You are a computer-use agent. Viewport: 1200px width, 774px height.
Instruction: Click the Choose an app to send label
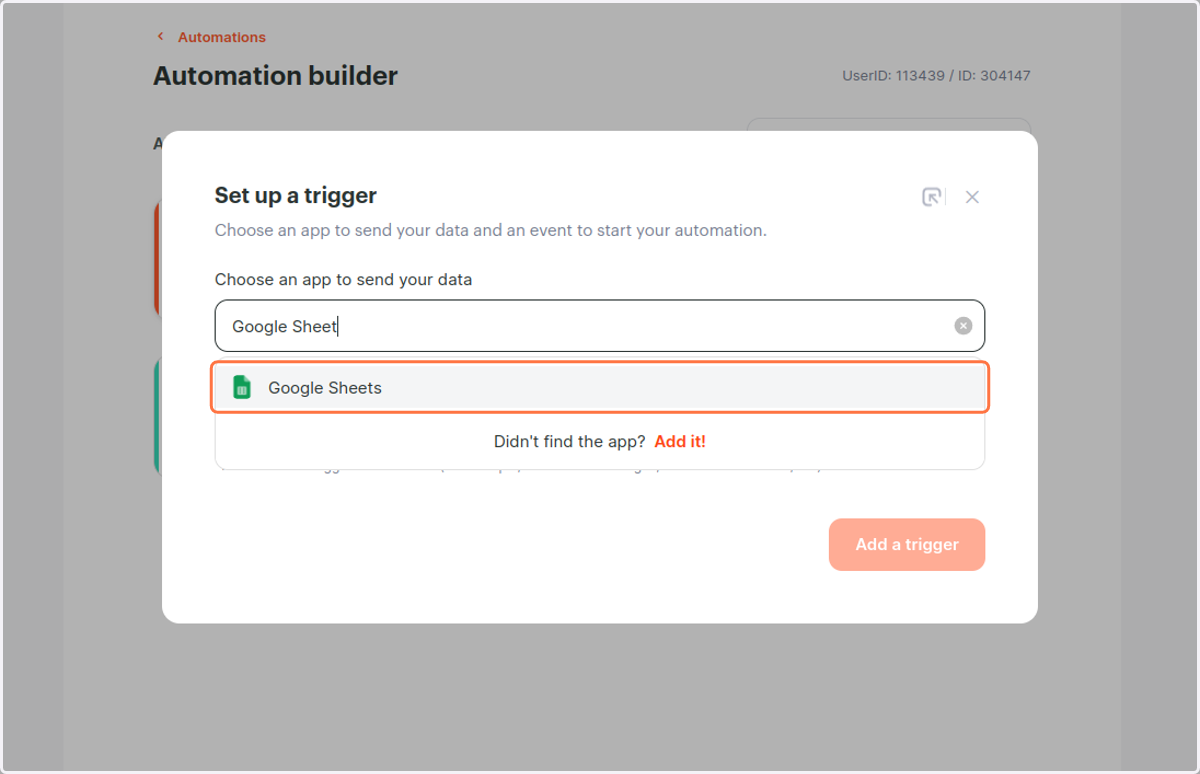coord(343,280)
